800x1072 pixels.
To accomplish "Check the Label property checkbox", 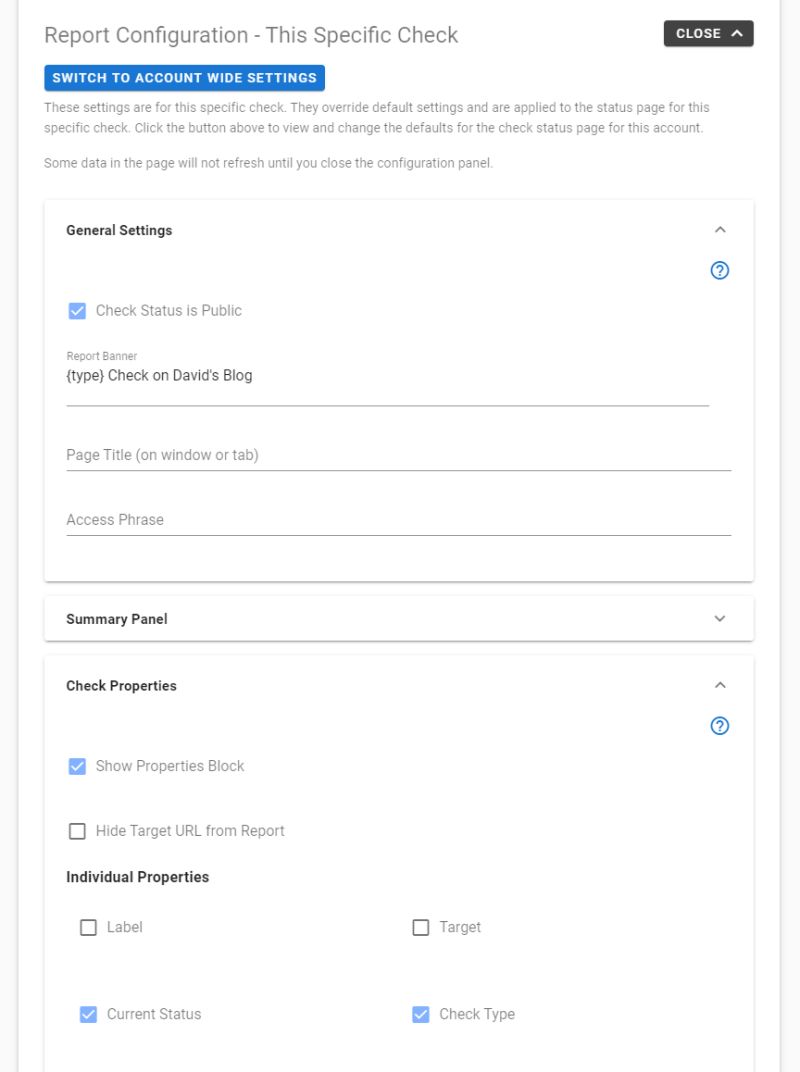I will [88, 927].
